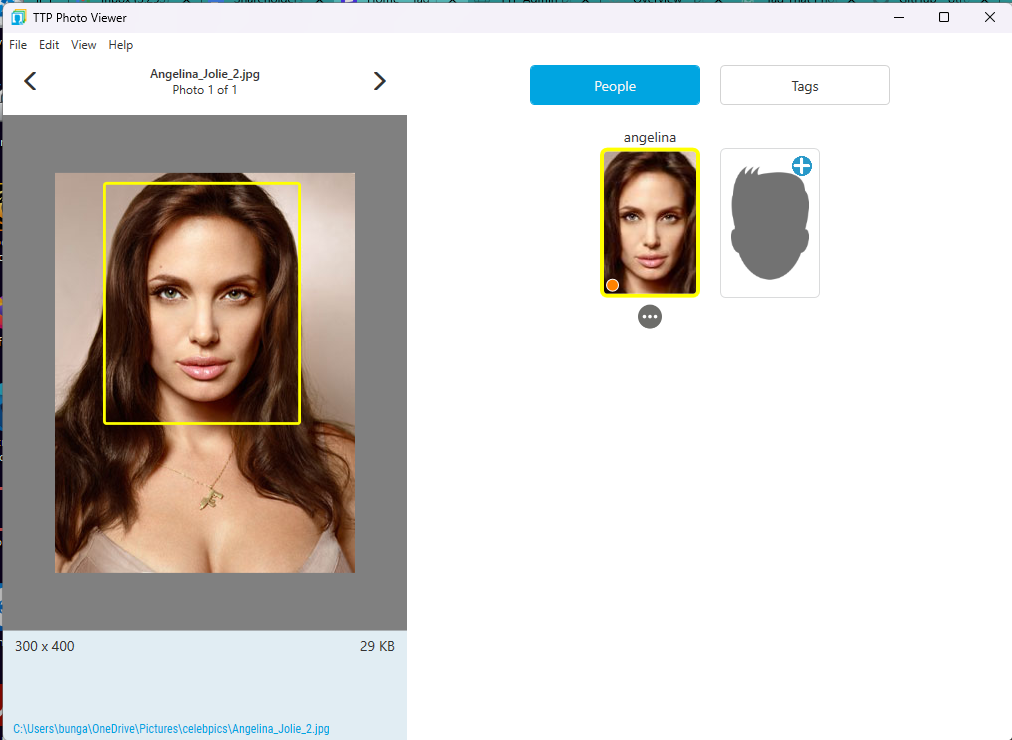Open the View menu
The width and height of the screenshot is (1012, 740).
(x=83, y=44)
